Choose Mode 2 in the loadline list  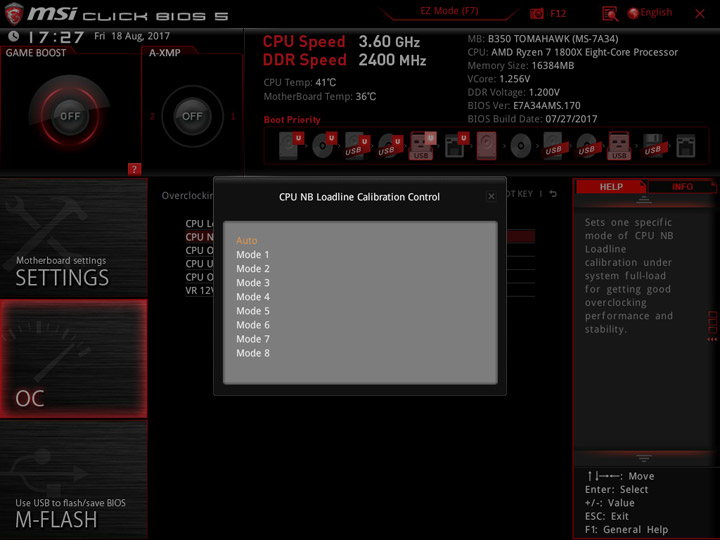point(253,269)
